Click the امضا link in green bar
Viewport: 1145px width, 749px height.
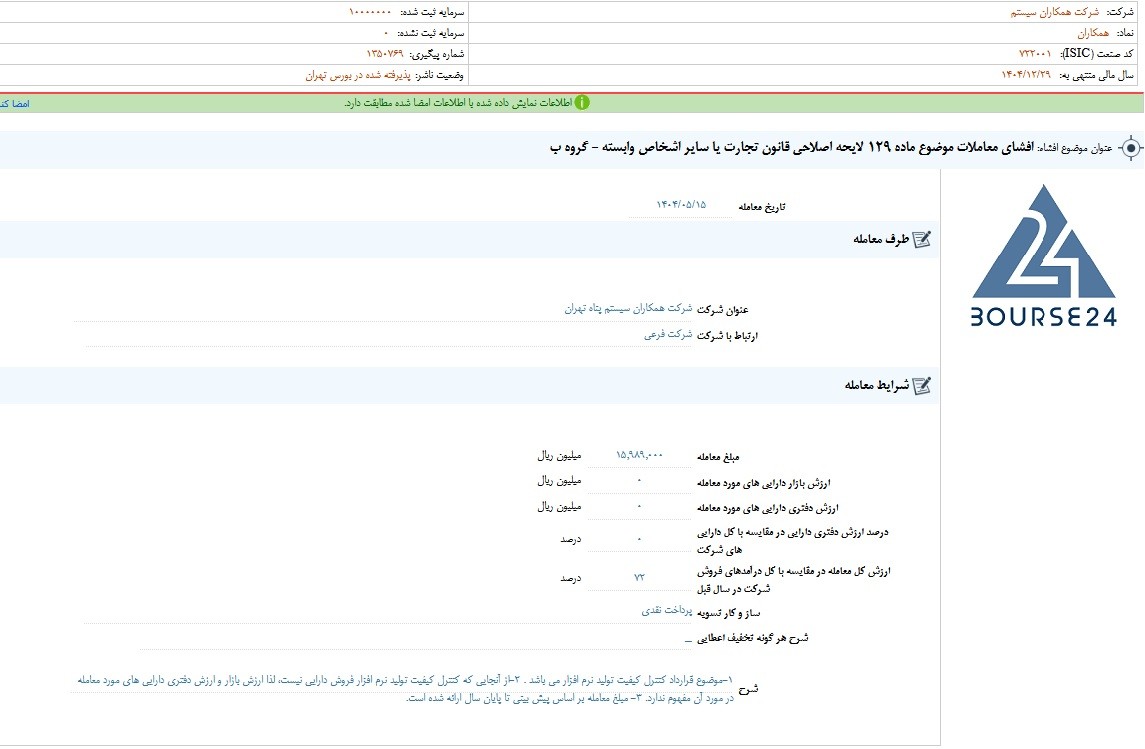pos(15,104)
